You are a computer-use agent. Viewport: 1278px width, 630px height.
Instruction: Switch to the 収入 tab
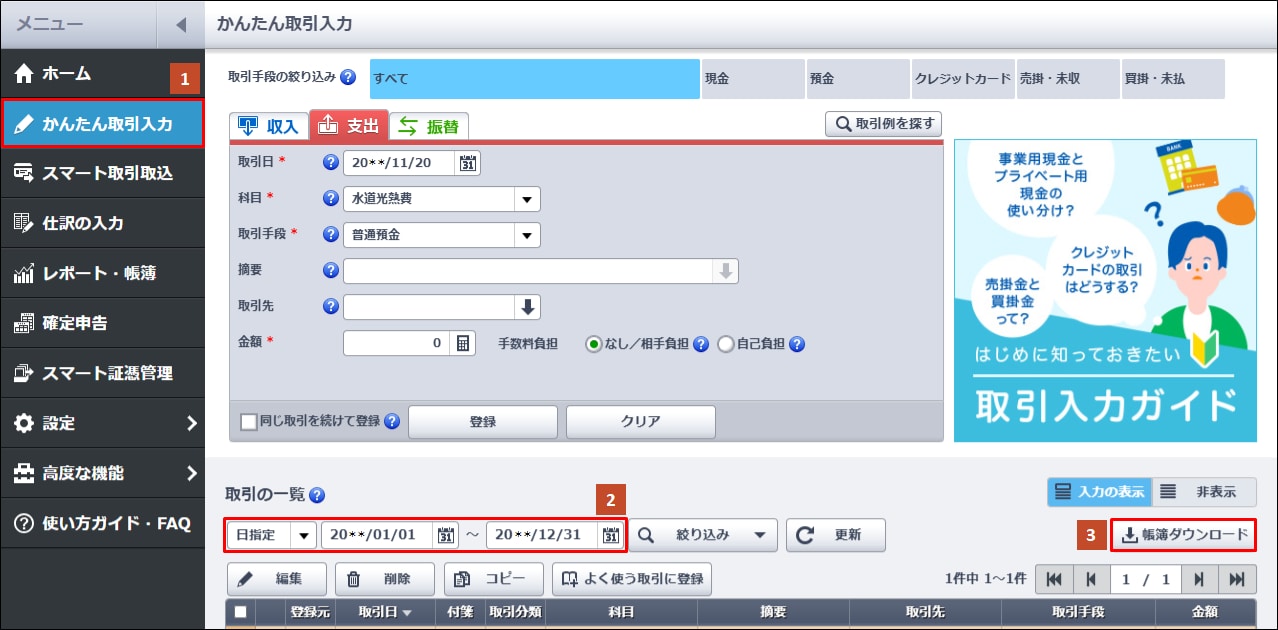(269, 126)
